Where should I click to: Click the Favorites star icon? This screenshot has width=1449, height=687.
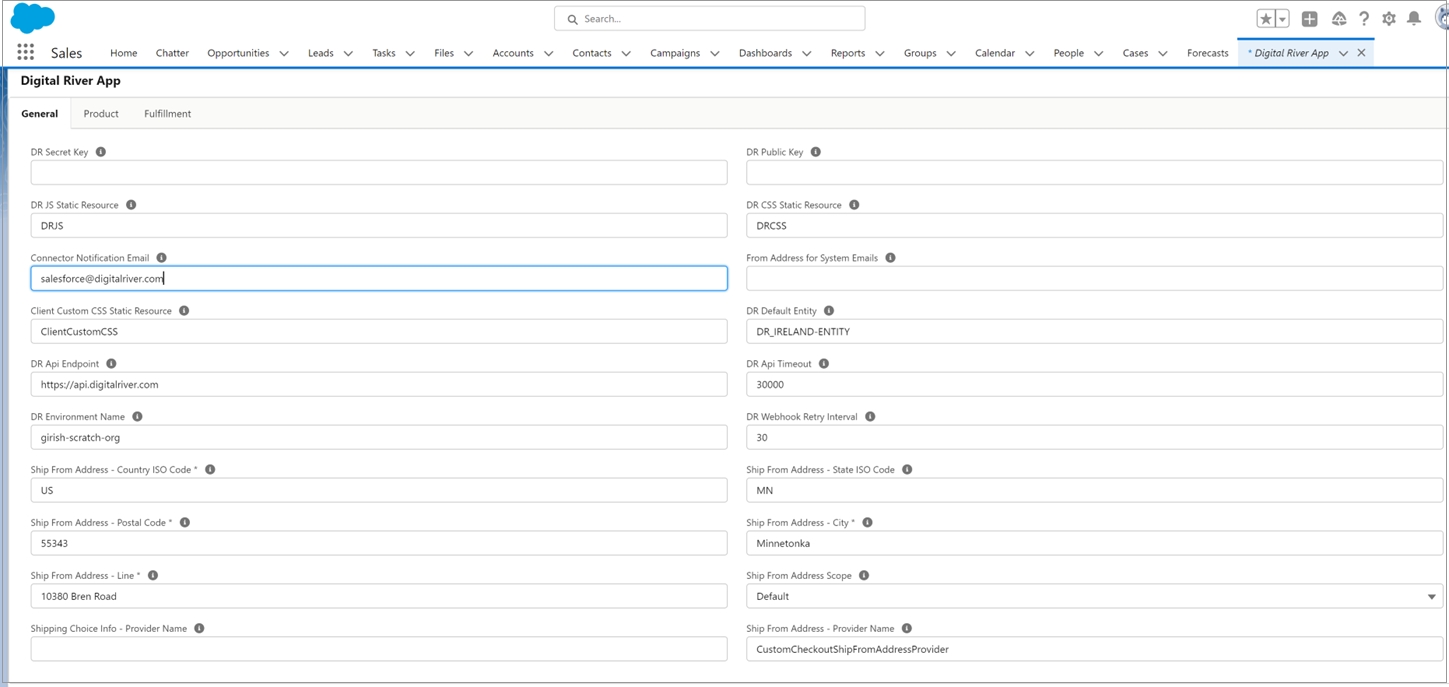point(1266,19)
